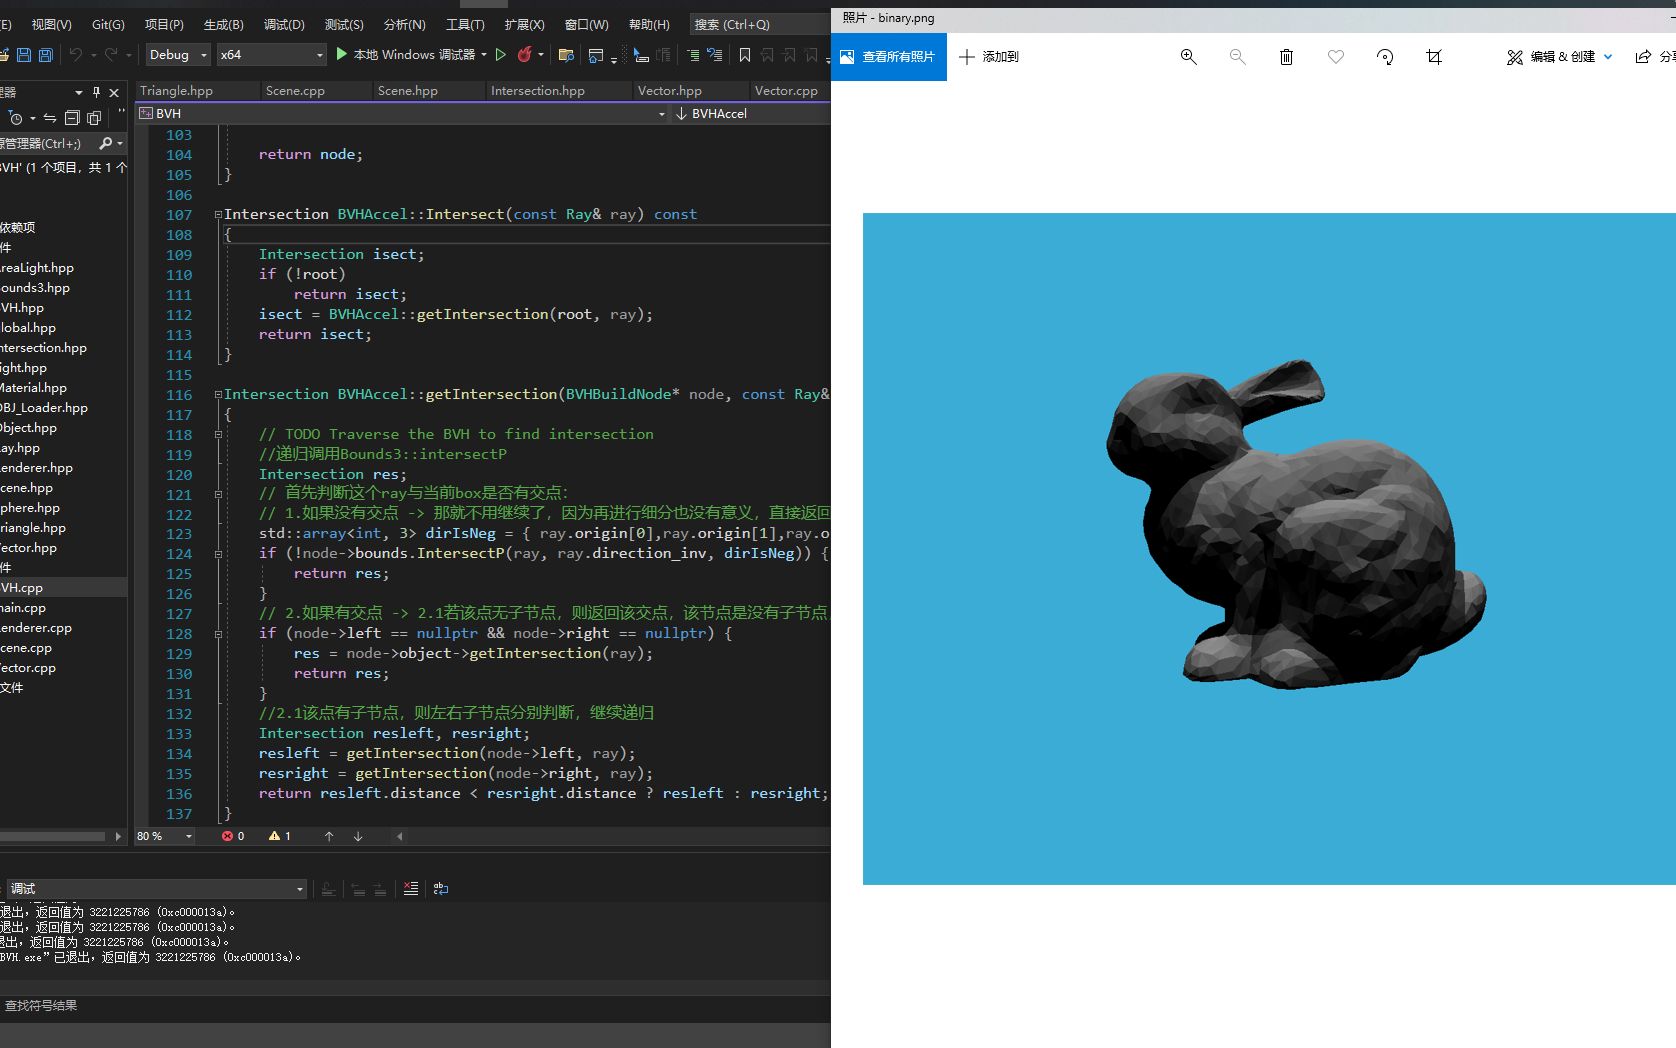Click the Solution Explorer search magnifier
This screenshot has width=1676, height=1048.
(106, 144)
